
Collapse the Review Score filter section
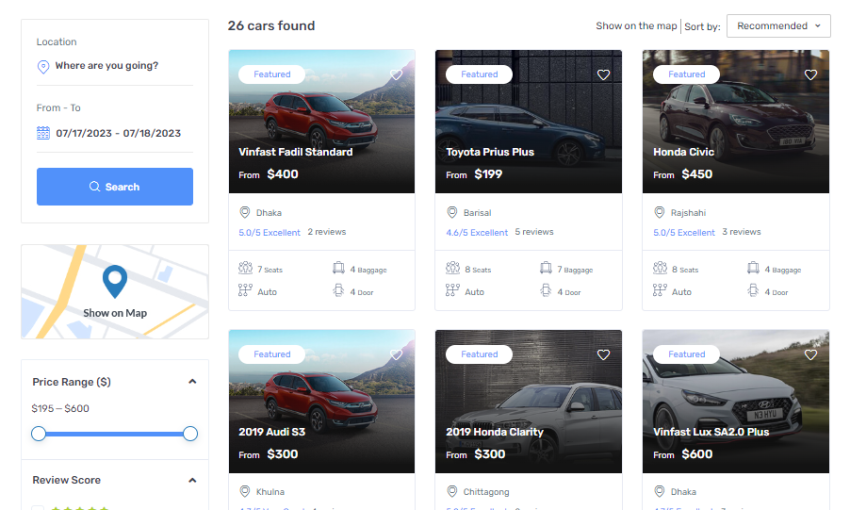(192, 480)
